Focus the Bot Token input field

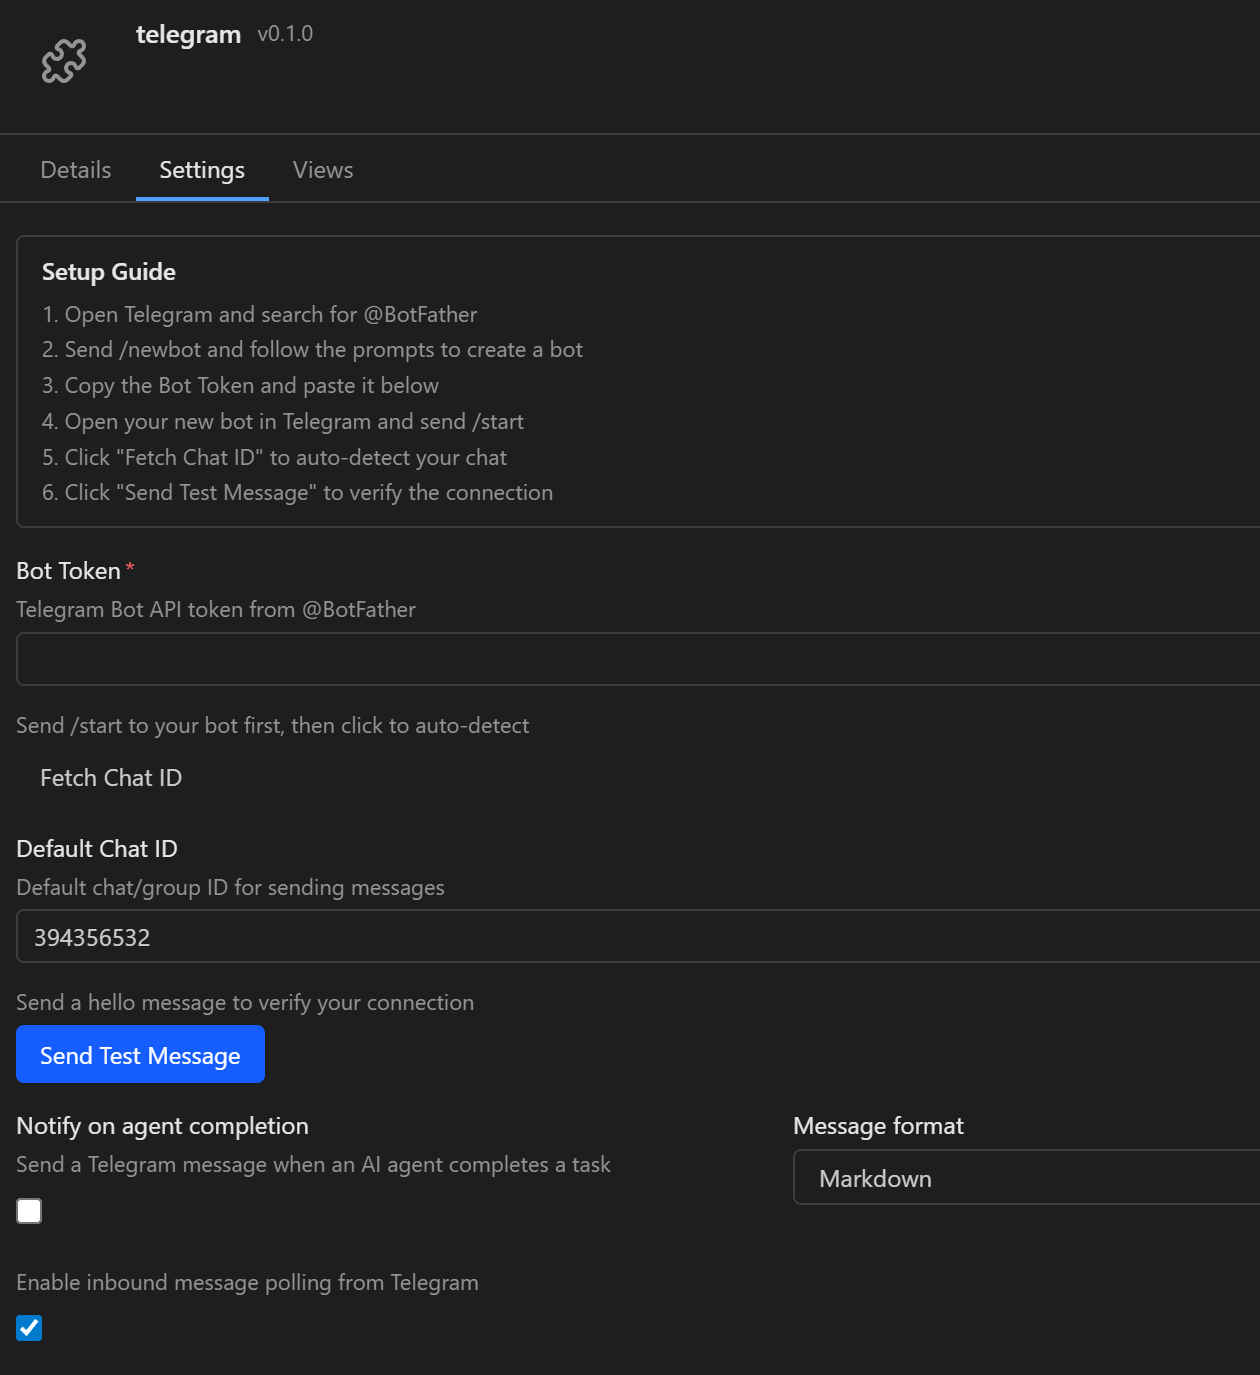pos(638,659)
